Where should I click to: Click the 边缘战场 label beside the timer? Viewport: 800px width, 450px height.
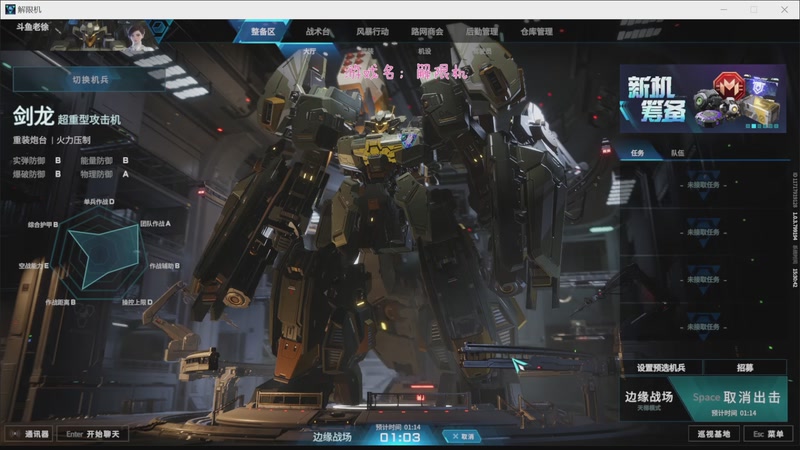pos(332,437)
